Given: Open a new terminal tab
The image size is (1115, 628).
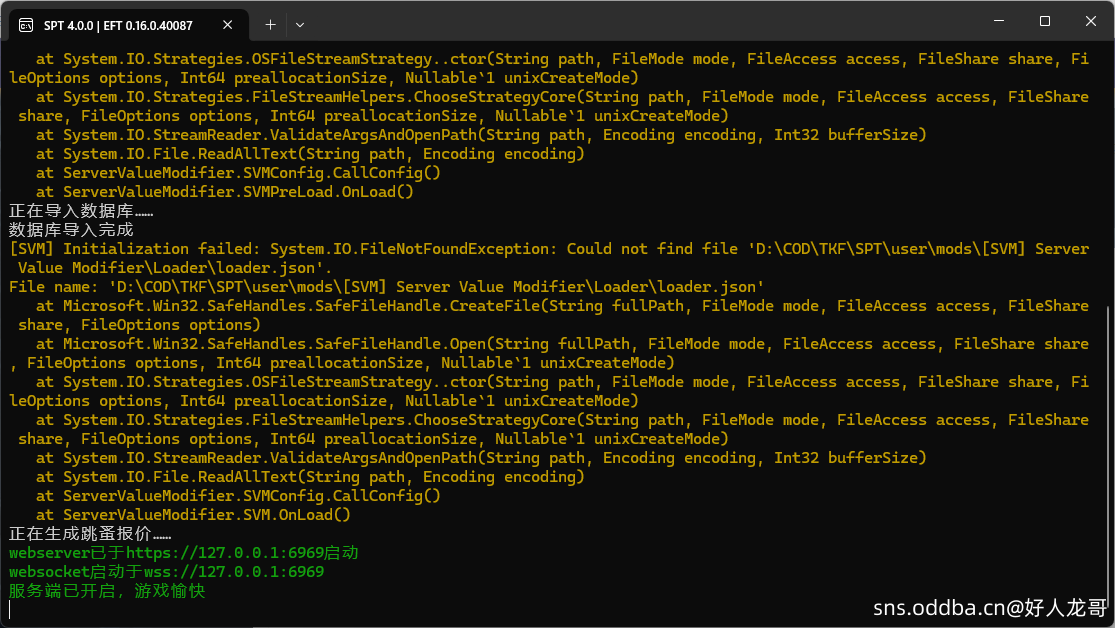Looking at the screenshot, I should click(x=270, y=24).
